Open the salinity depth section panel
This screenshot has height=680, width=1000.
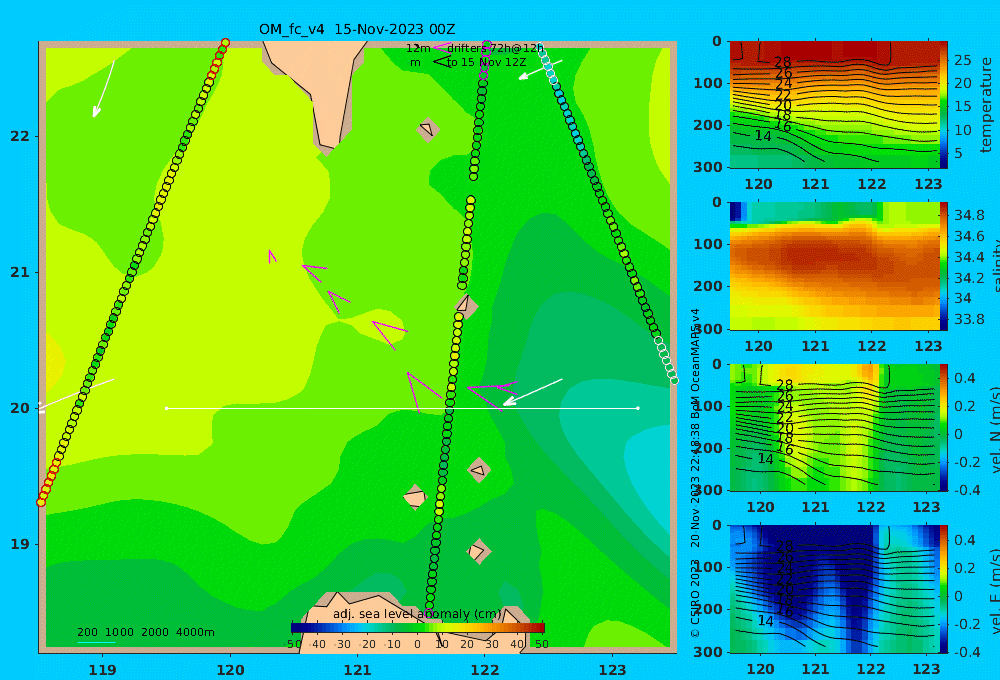point(834,266)
